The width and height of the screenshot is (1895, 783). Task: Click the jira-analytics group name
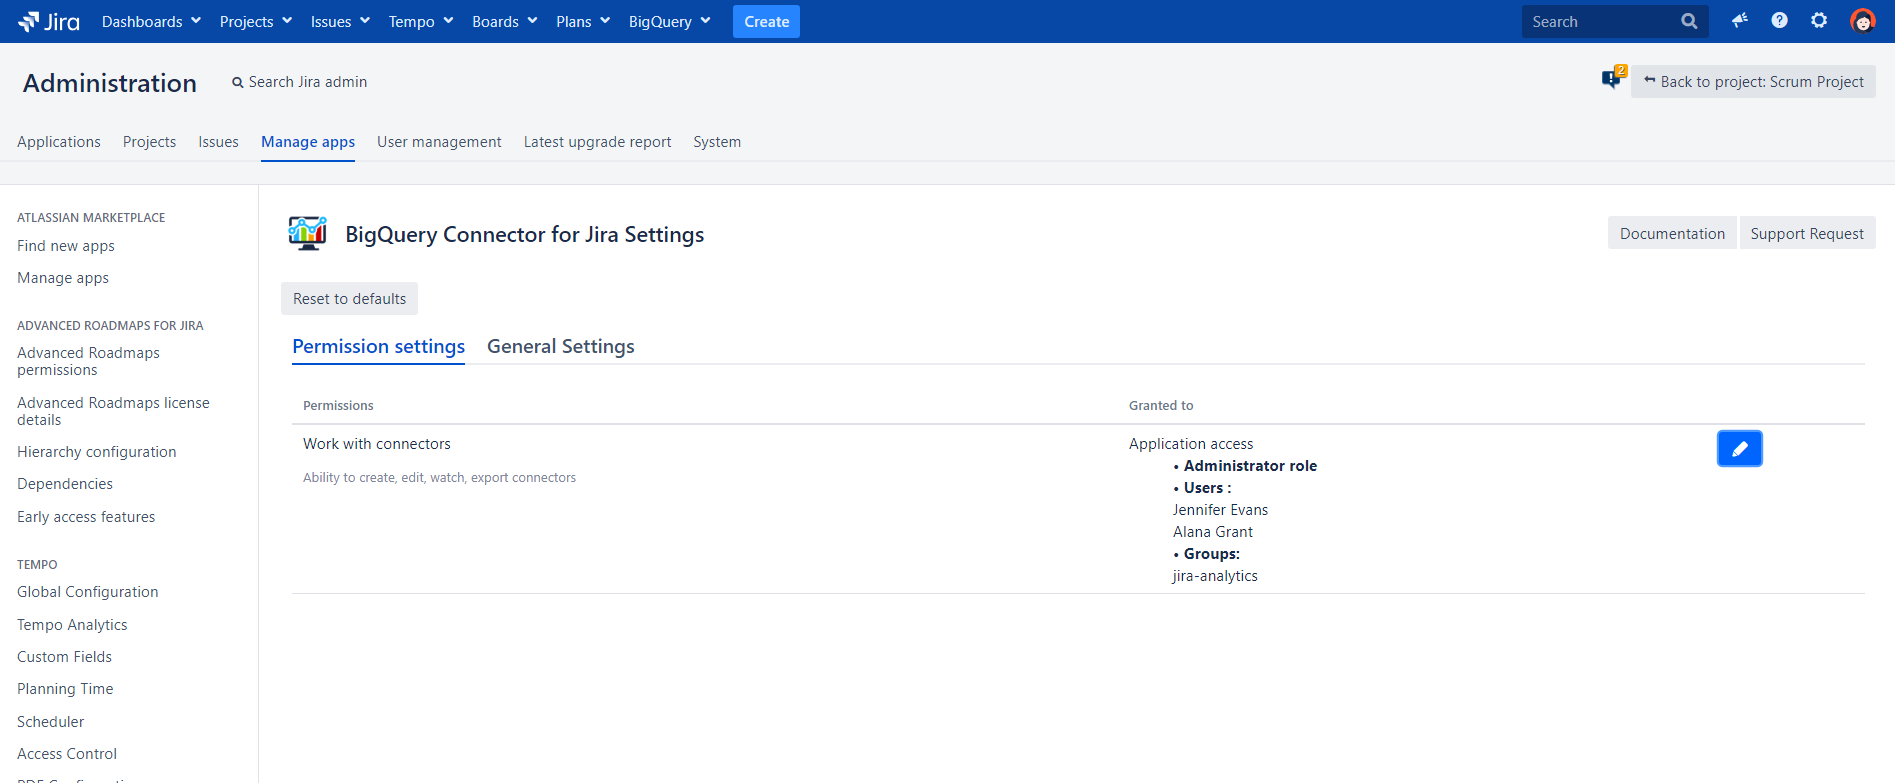pos(1215,576)
